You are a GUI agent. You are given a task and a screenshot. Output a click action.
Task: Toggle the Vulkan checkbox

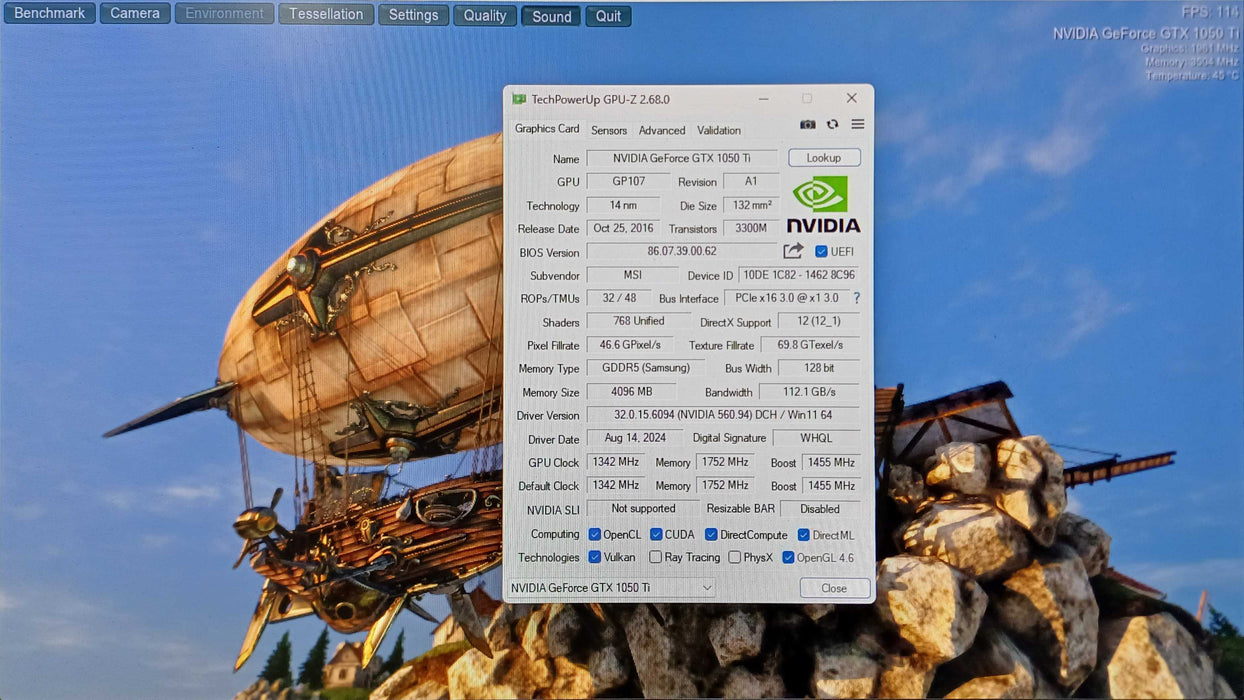594,557
